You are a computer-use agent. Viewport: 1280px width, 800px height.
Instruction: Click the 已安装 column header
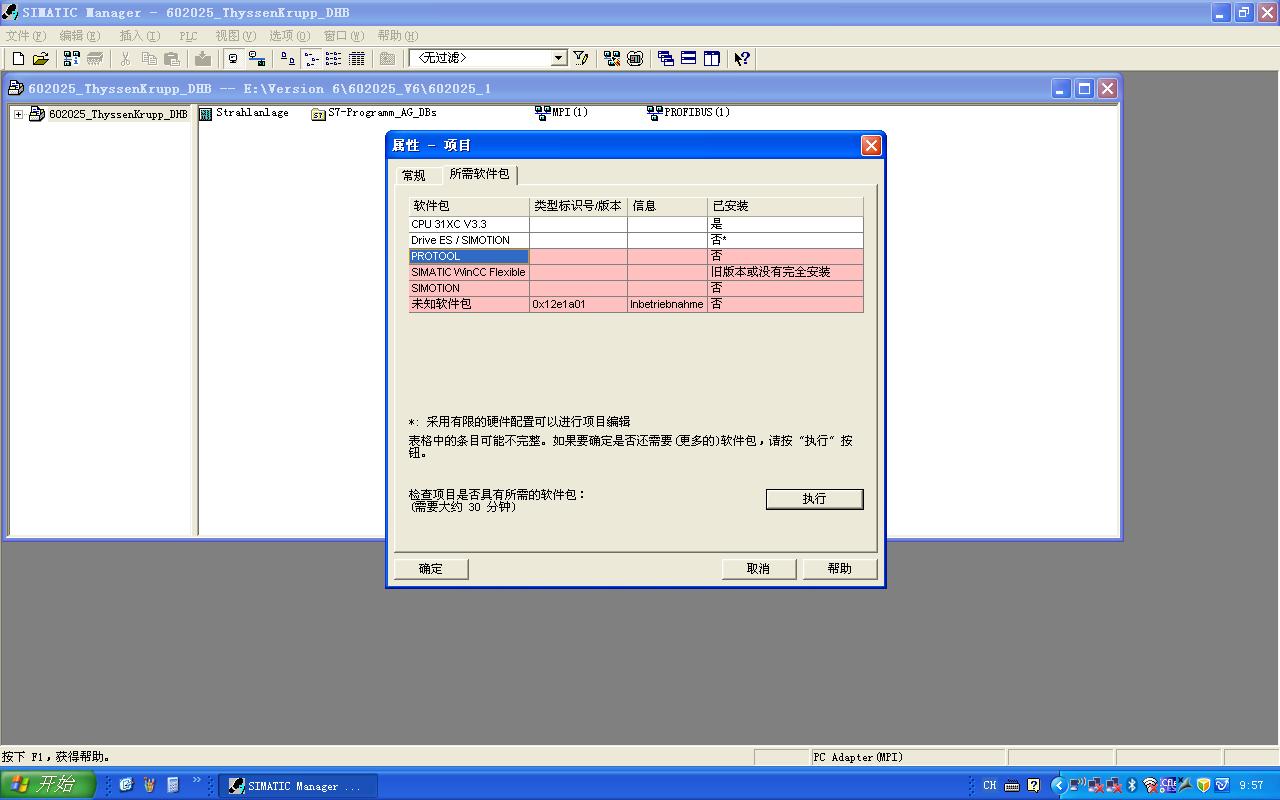click(786, 206)
